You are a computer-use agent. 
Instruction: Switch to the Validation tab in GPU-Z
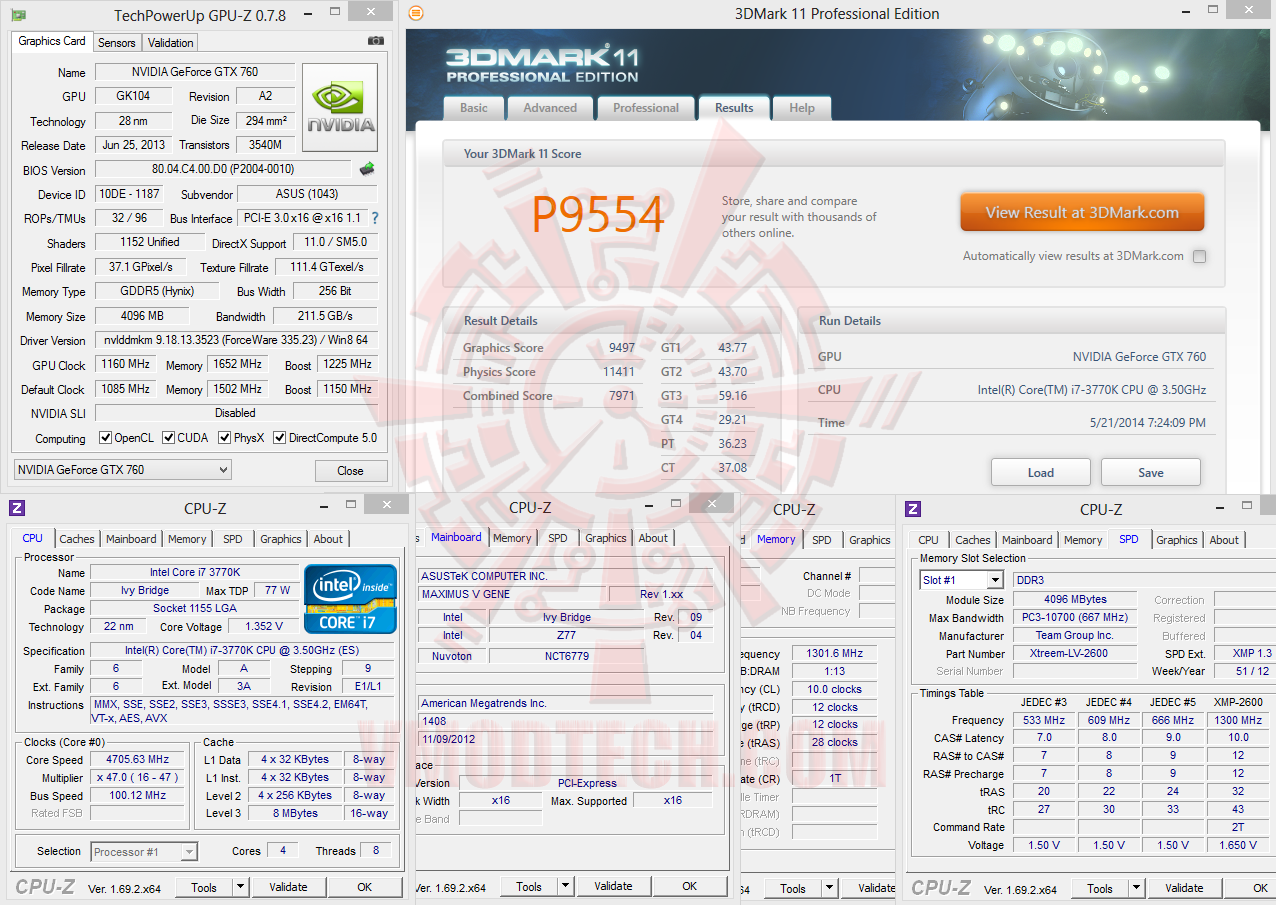pos(171,43)
